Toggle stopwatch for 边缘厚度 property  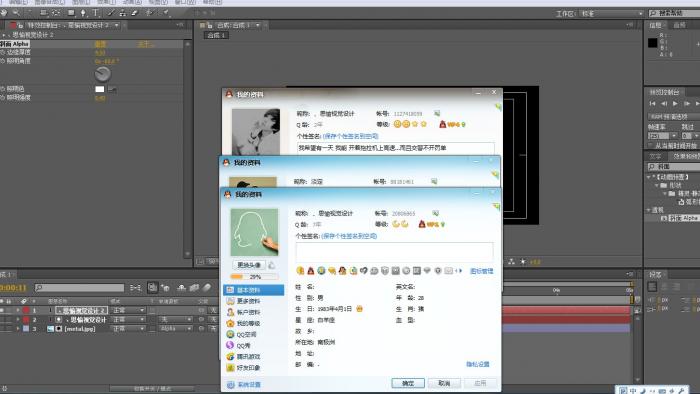(x=3, y=52)
